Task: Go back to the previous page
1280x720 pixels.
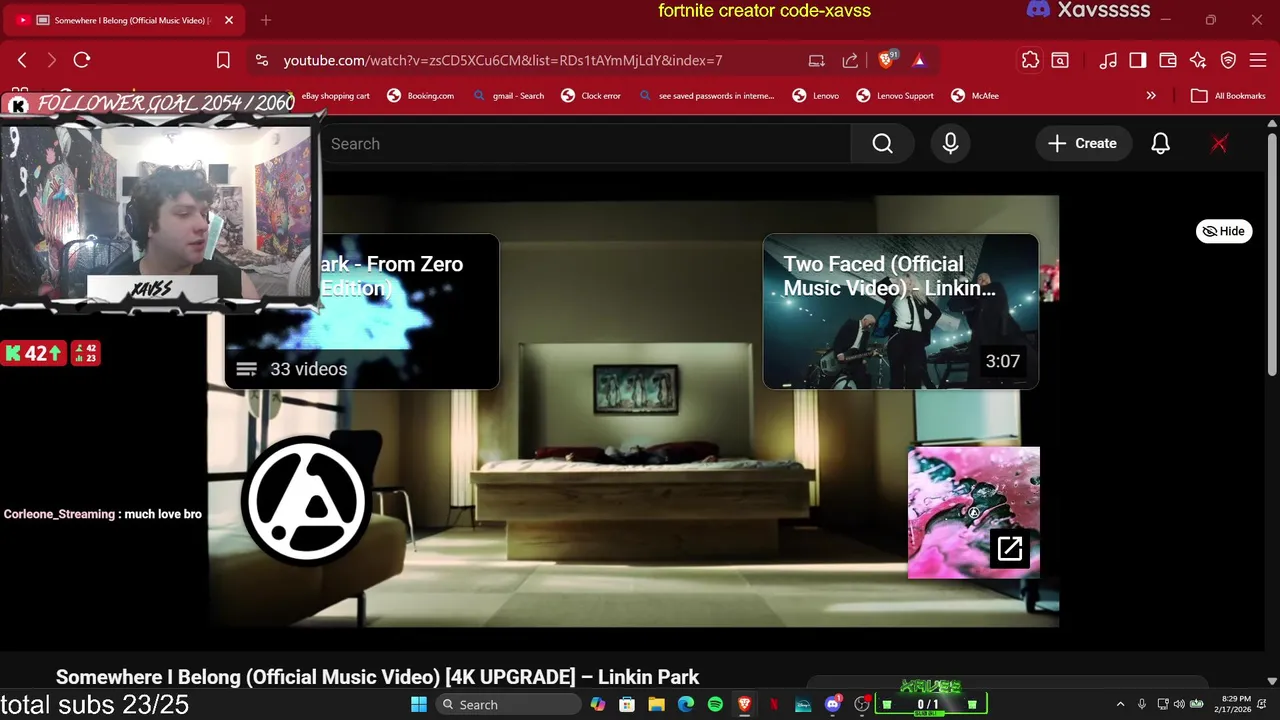Action: pyautogui.click(x=22, y=60)
